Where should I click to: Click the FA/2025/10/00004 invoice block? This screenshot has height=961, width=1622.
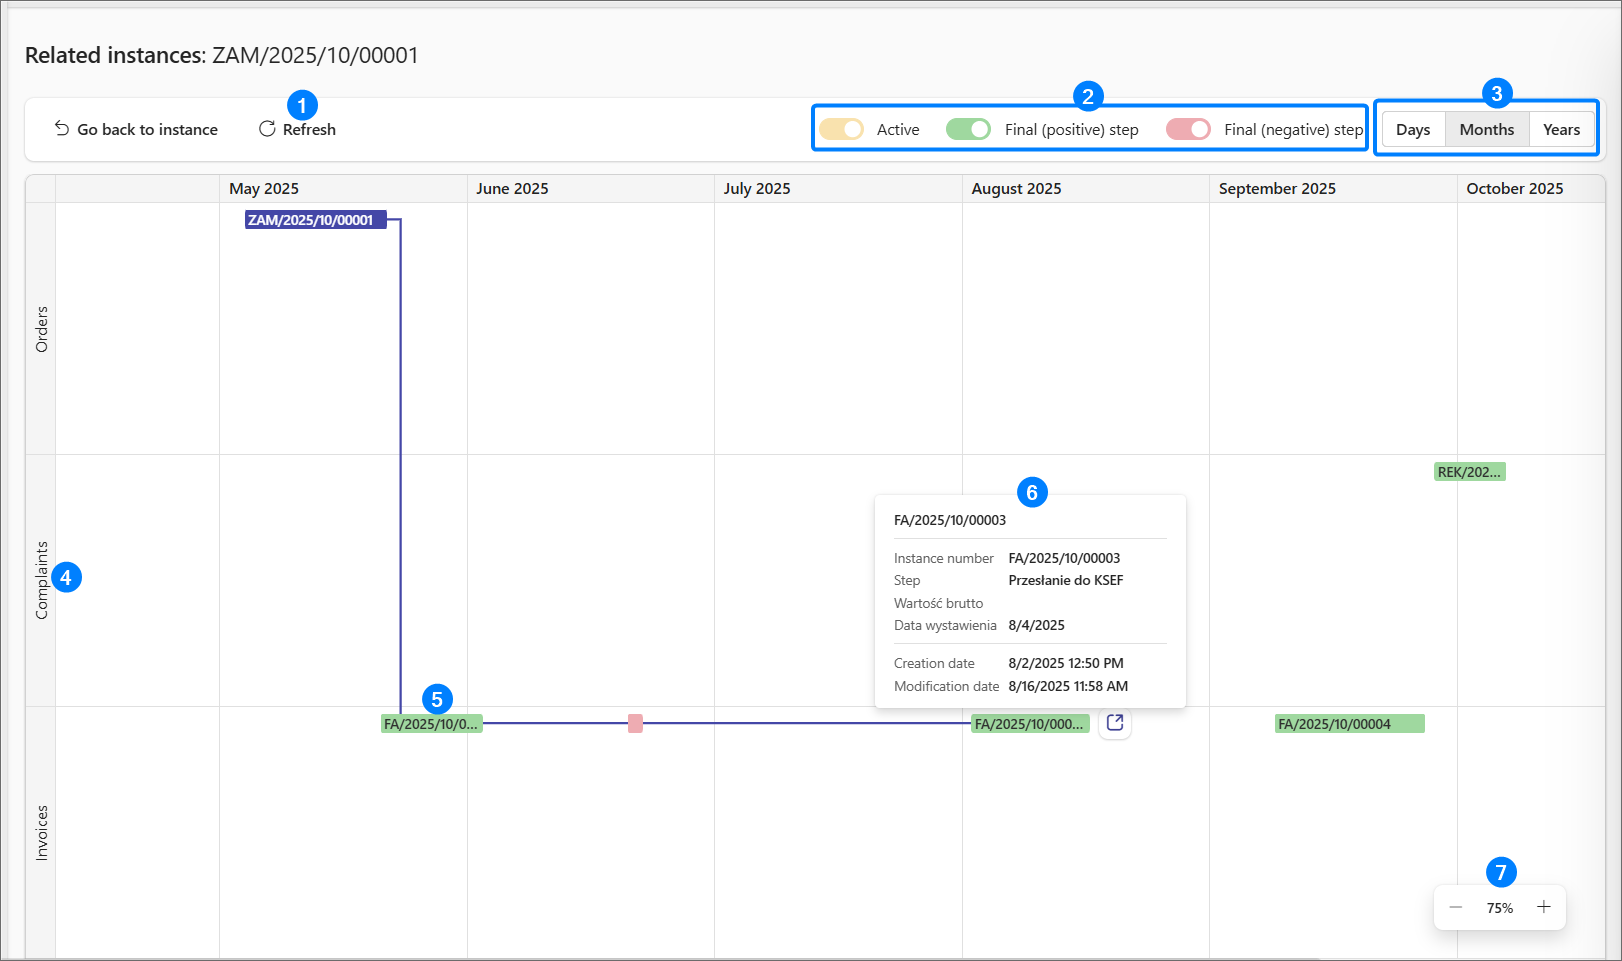point(1349,724)
